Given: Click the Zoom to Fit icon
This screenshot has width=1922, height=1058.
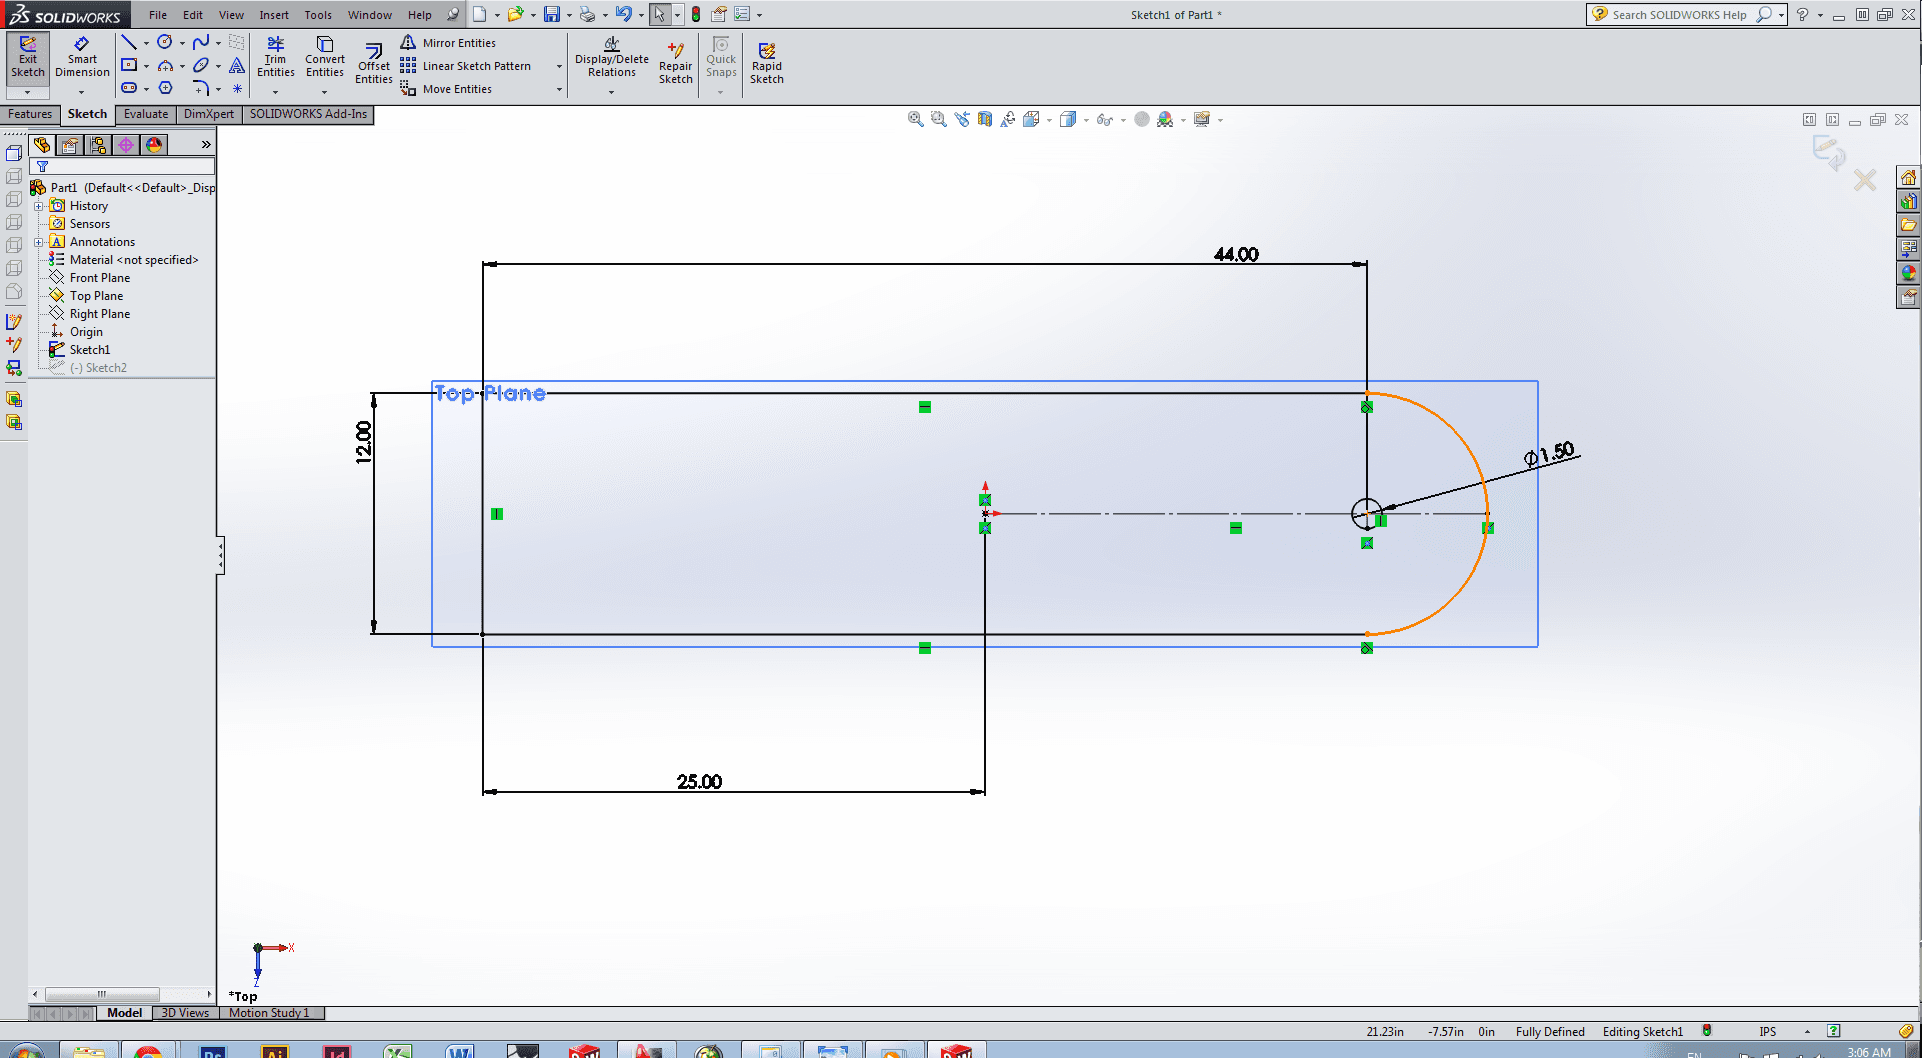Looking at the screenshot, I should (x=915, y=119).
